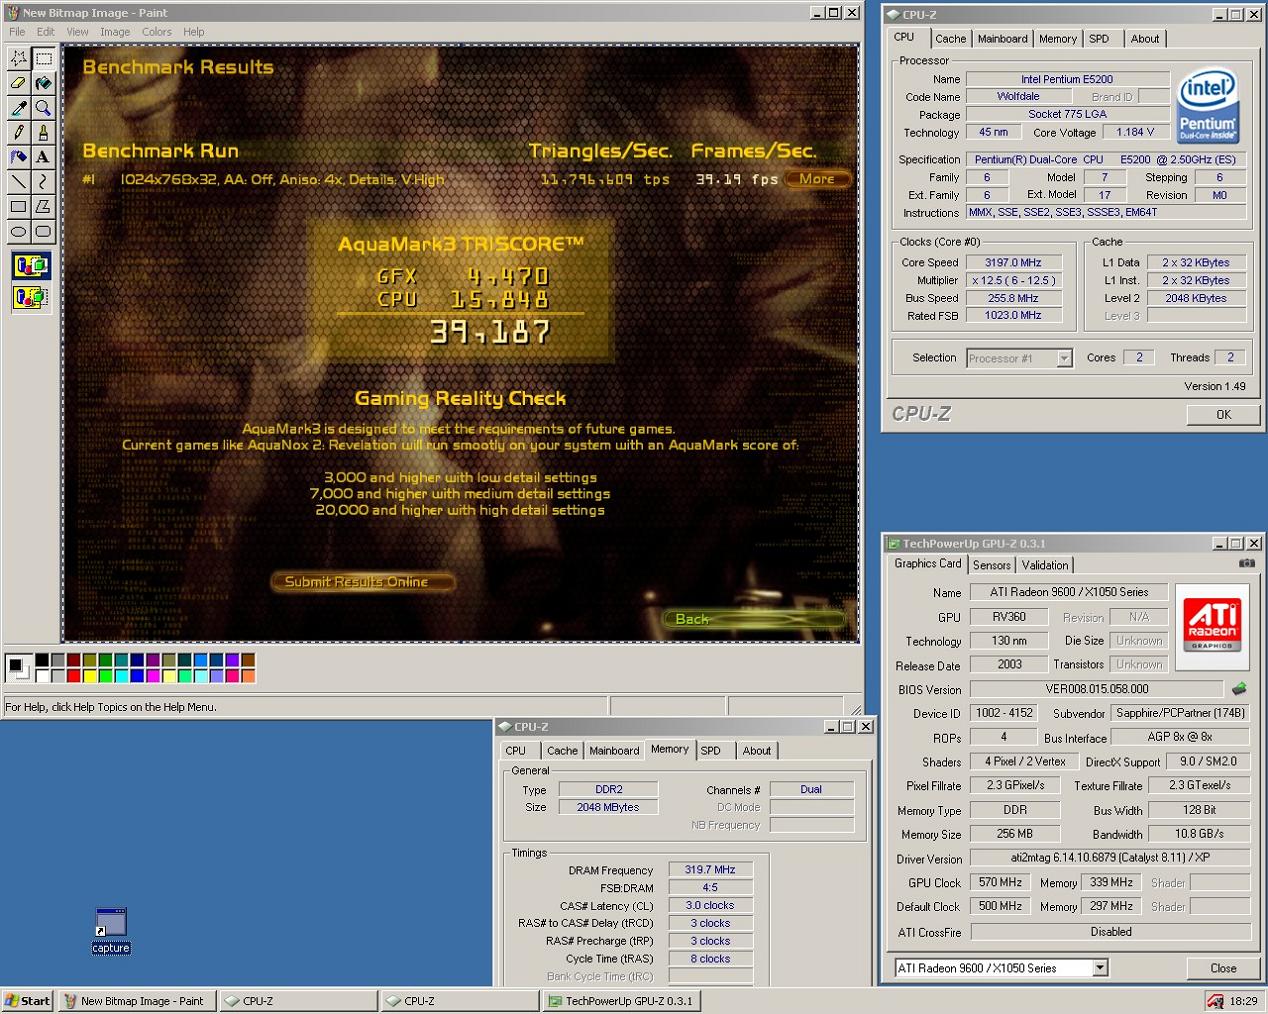This screenshot has width=1268, height=1014.
Task: Switch to Cache tab in top CPU-Z window
Action: click(950, 39)
